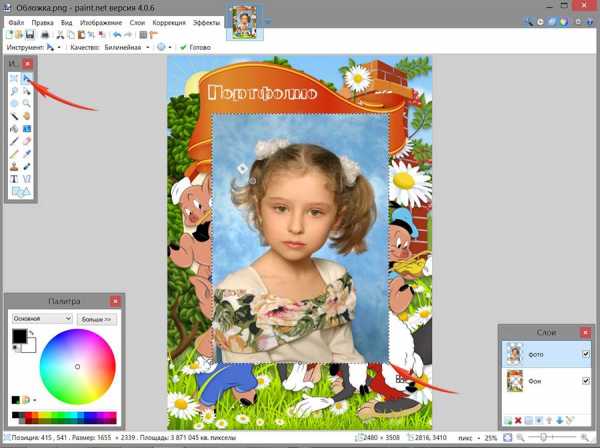
Task: Open the Файл menu
Action: [x=16, y=23]
